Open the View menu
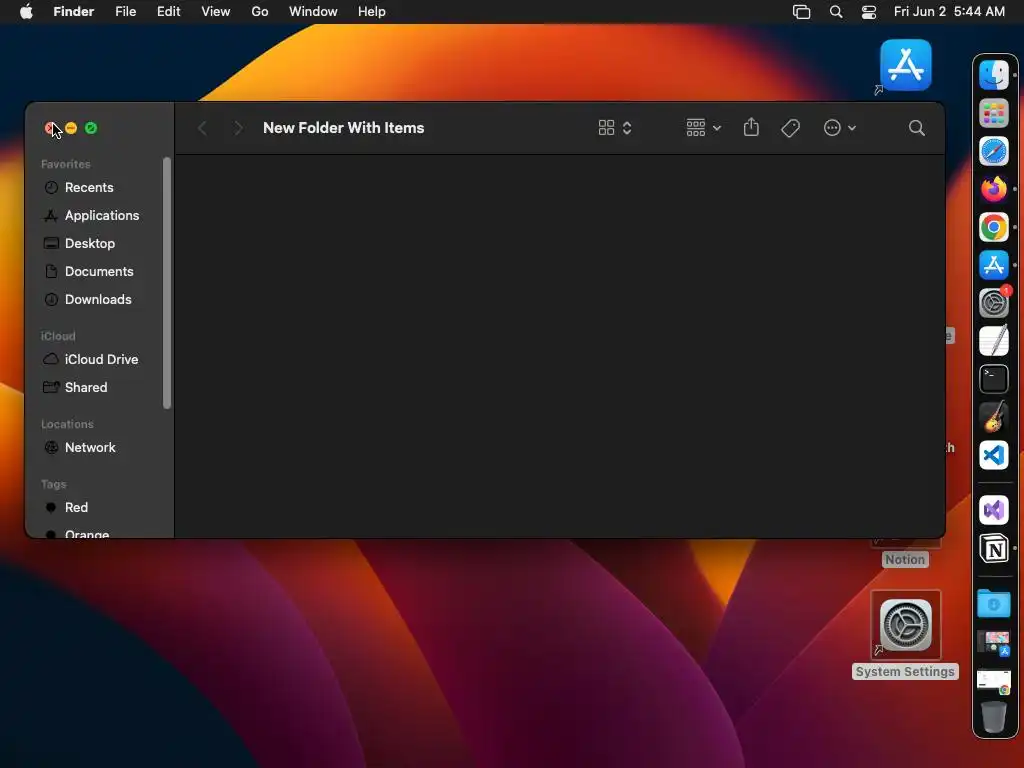The height and width of the screenshot is (768, 1024). 216,12
